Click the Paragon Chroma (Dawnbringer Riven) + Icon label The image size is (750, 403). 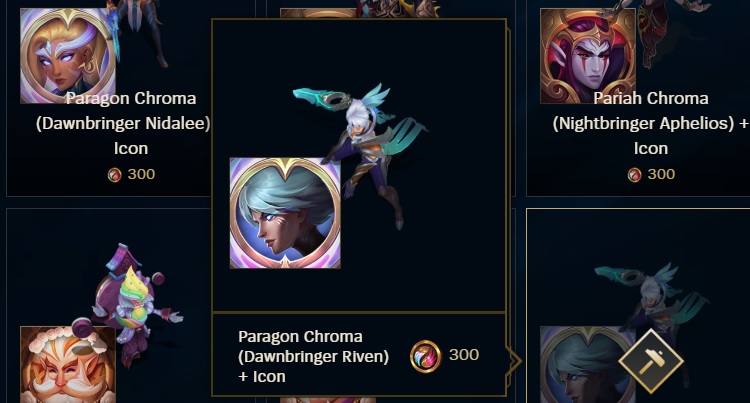pyautogui.click(x=313, y=357)
